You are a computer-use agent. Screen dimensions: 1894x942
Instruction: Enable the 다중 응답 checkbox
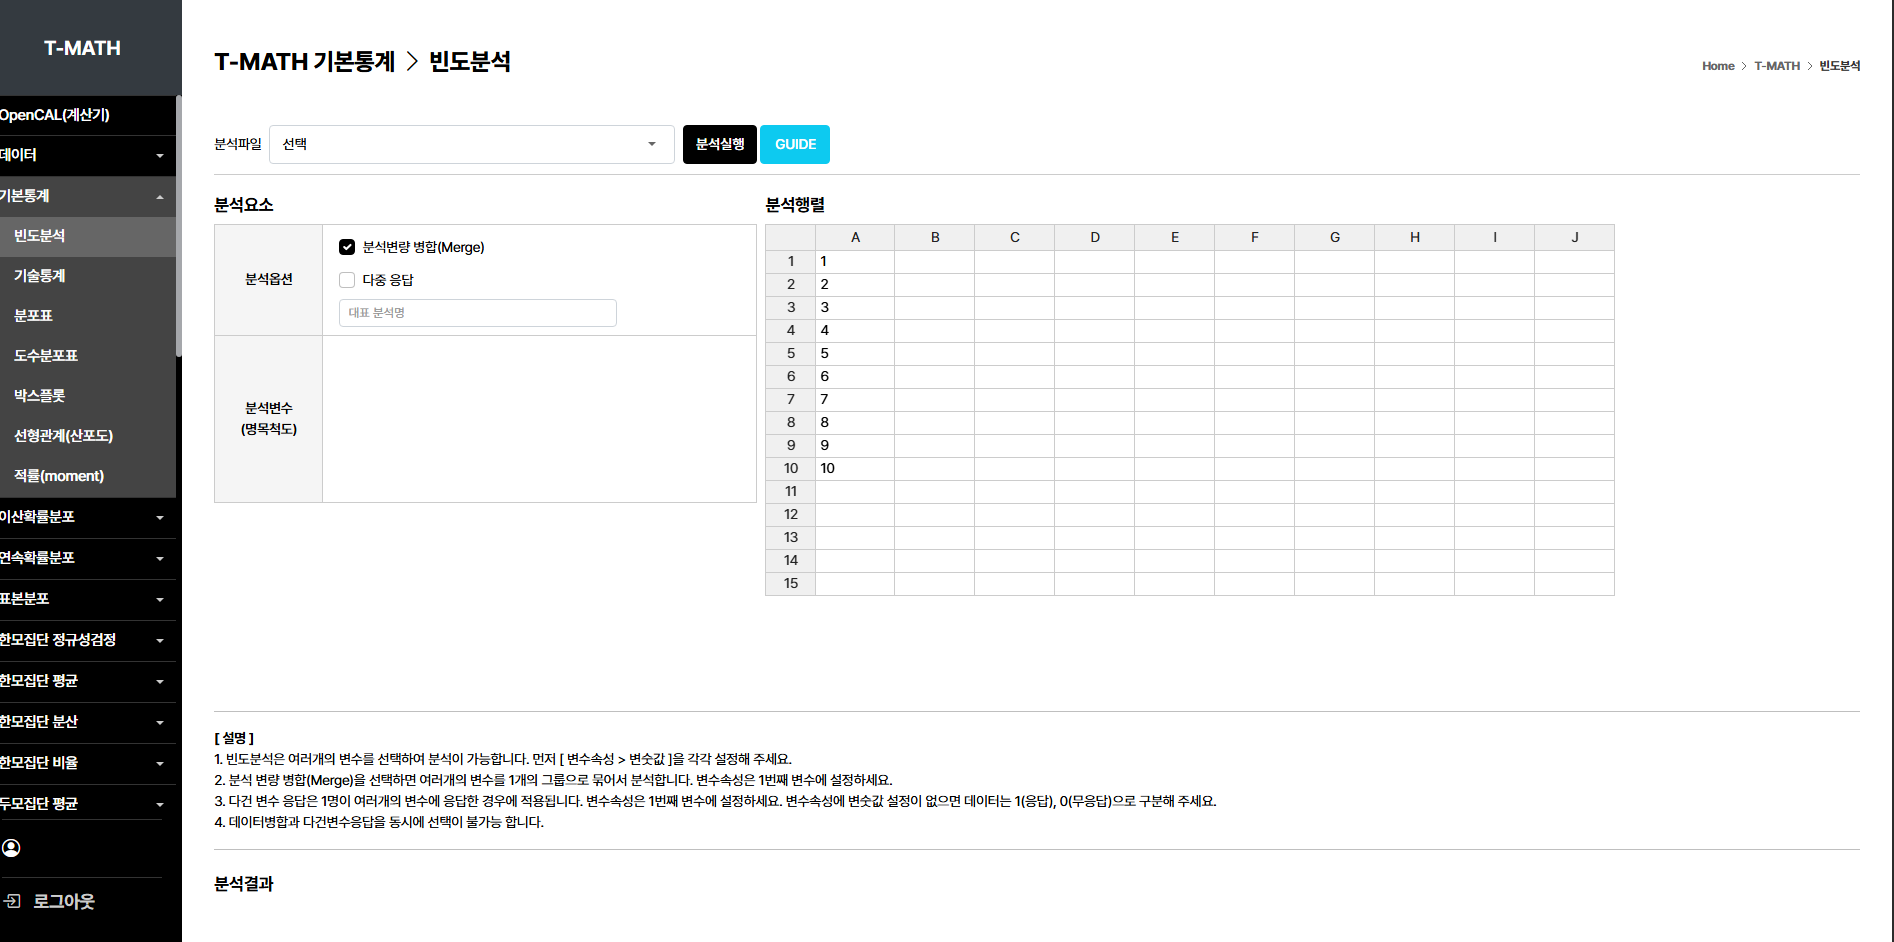pyautogui.click(x=347, y=280)
